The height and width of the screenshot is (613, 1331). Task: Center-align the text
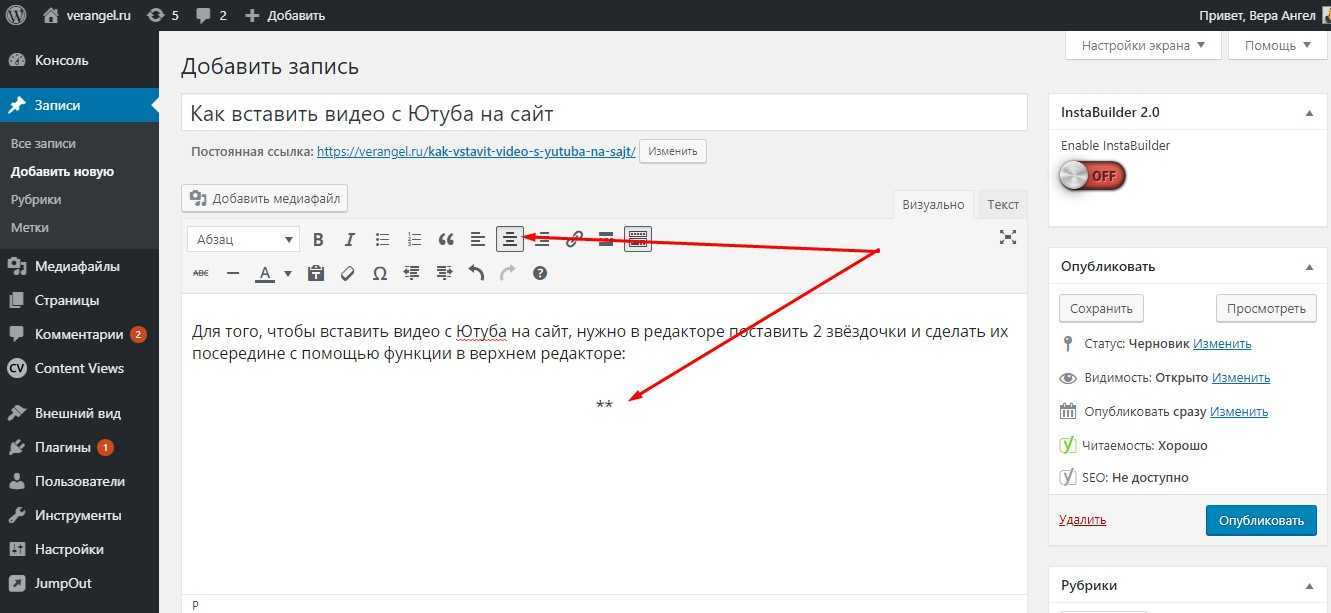510,239
